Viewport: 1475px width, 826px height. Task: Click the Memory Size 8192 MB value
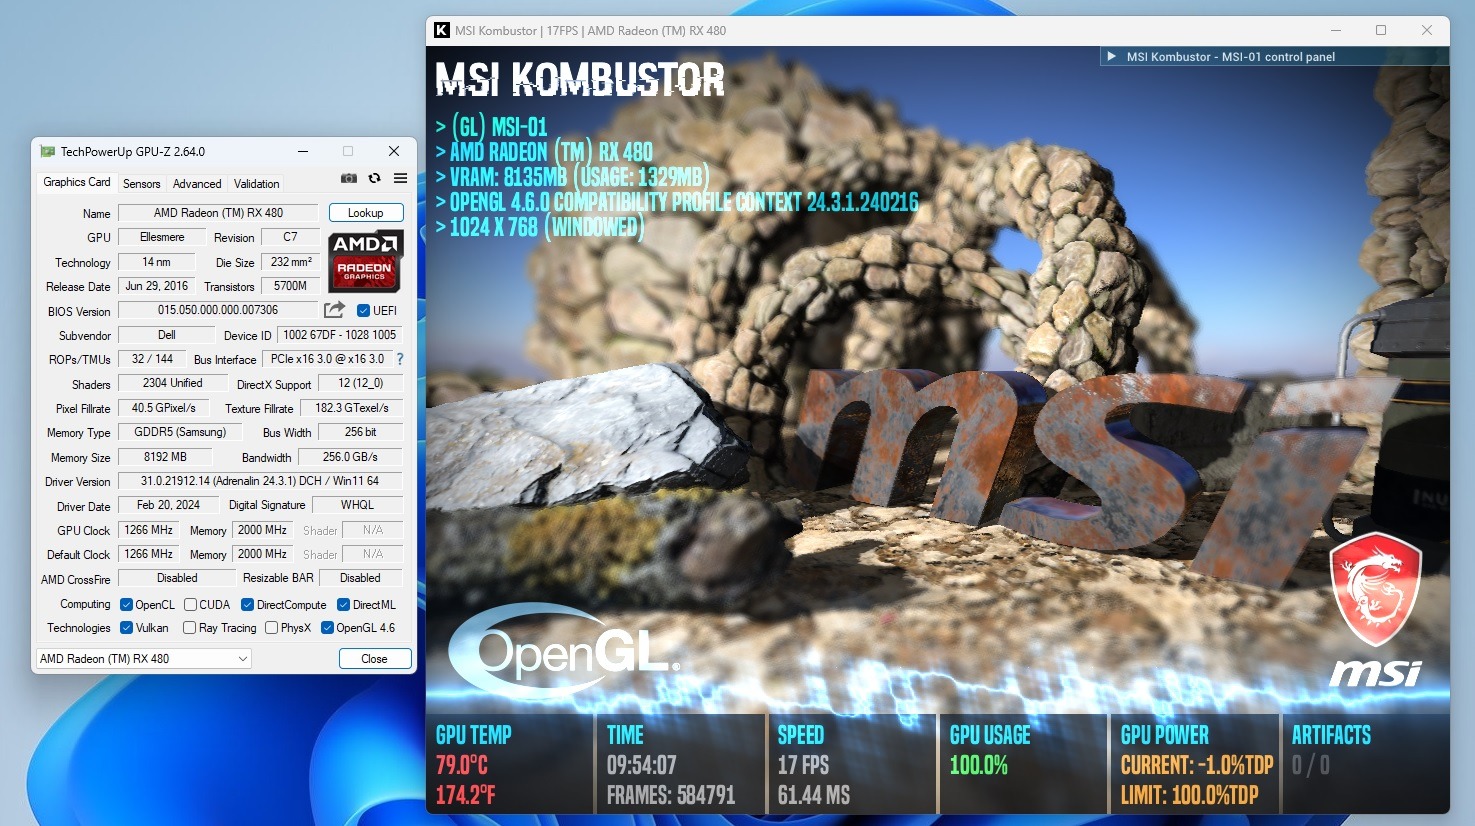(x=165, y=457)
